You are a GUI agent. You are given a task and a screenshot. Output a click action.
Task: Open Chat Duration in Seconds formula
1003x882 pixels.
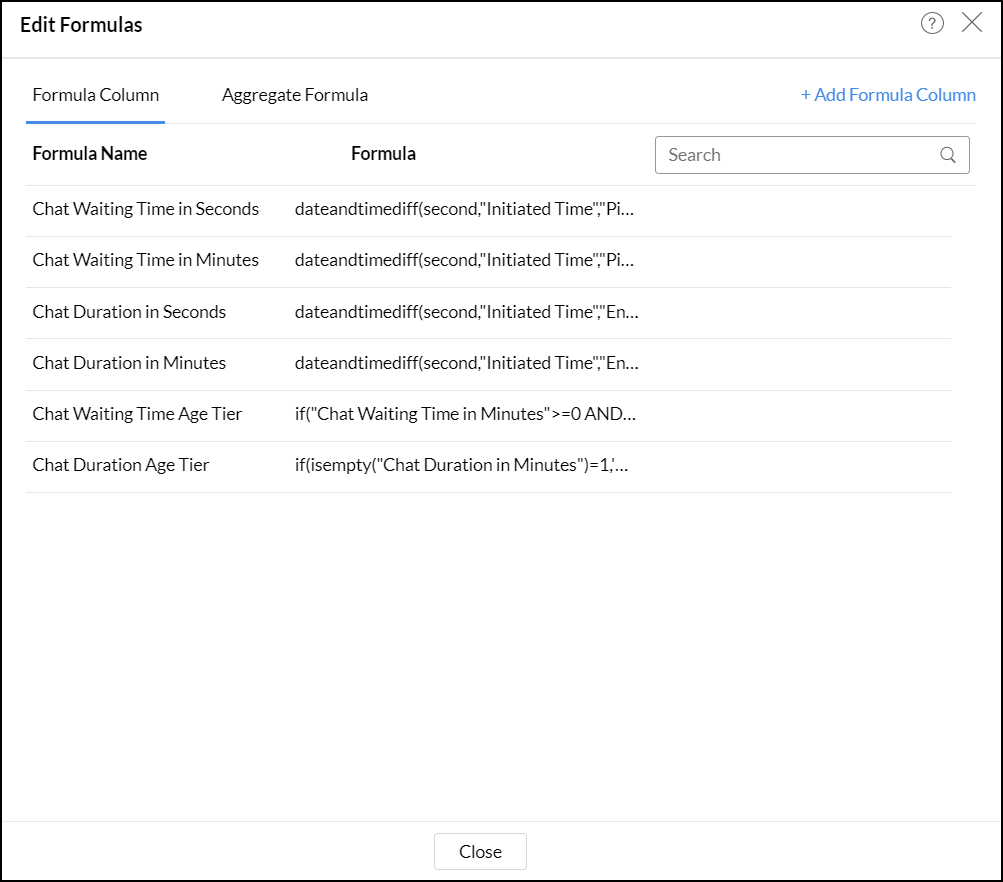point(130,312)
